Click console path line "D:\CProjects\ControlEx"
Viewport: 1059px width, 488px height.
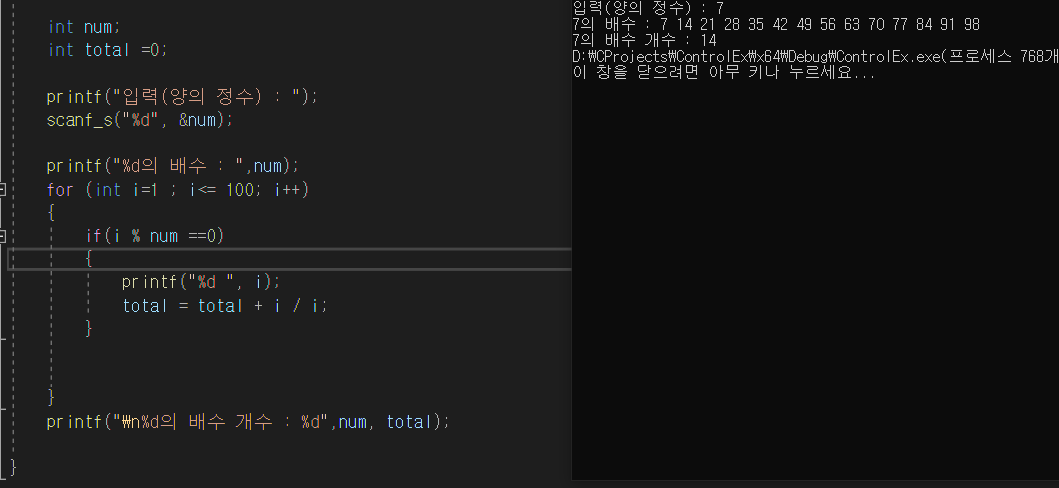[815, 57]
